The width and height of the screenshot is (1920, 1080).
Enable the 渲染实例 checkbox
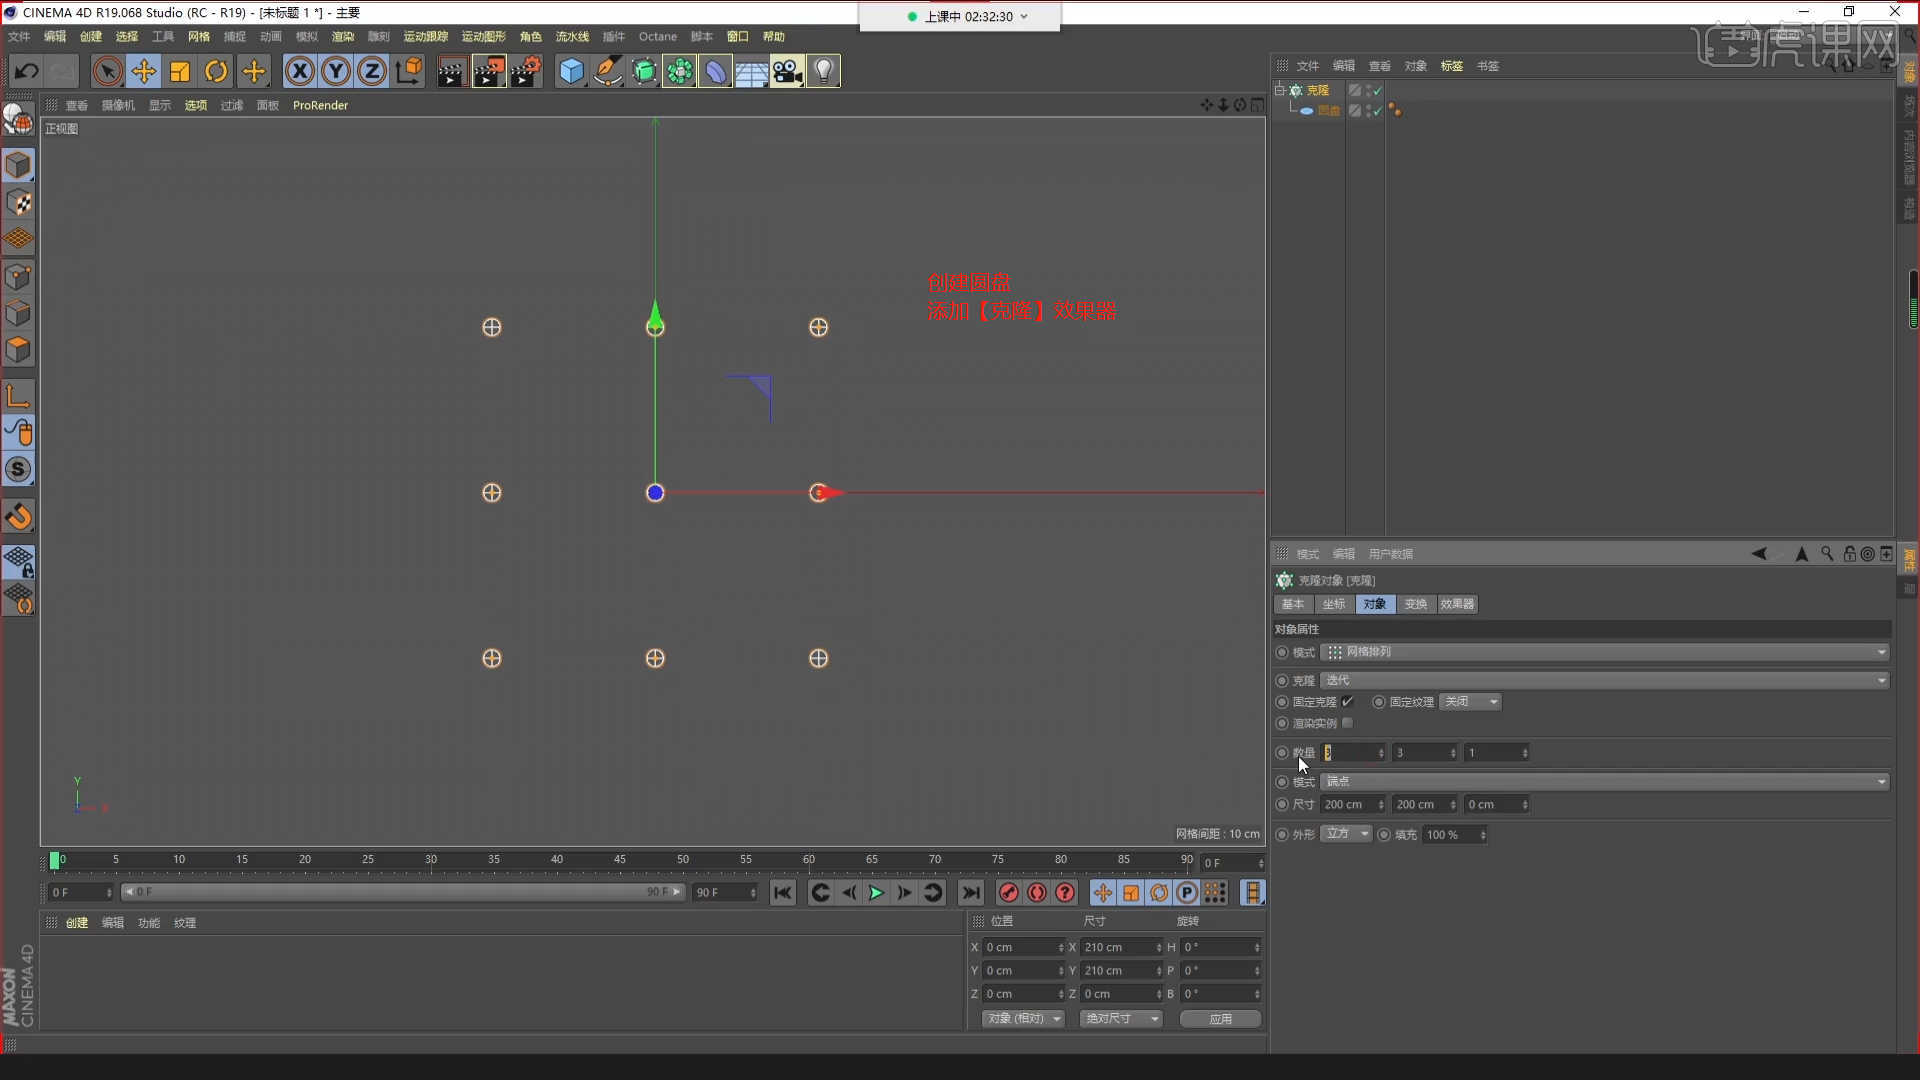pyautogui.click(x=1347, y=723)
